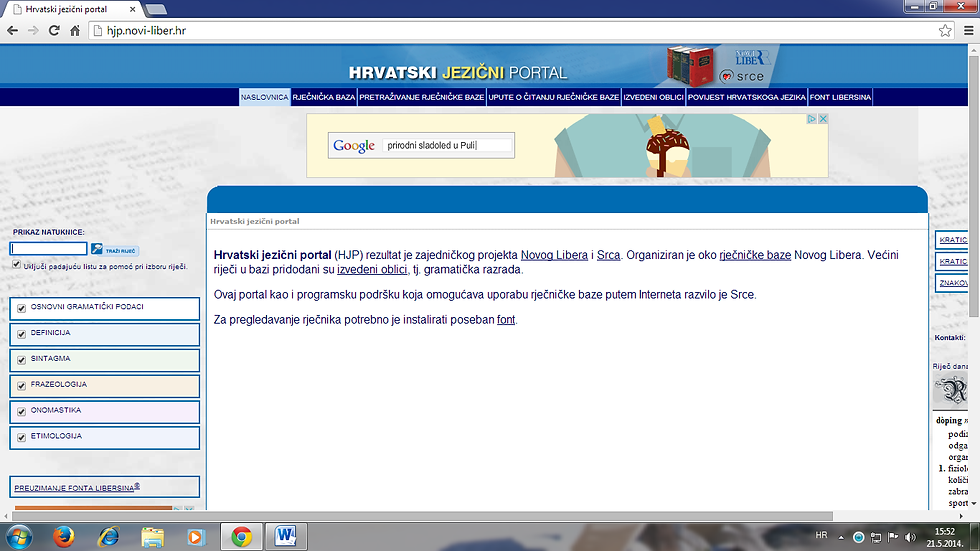Click the browser forward arrow
This screenshot has width=980, height=551.
tap(33, 31)
